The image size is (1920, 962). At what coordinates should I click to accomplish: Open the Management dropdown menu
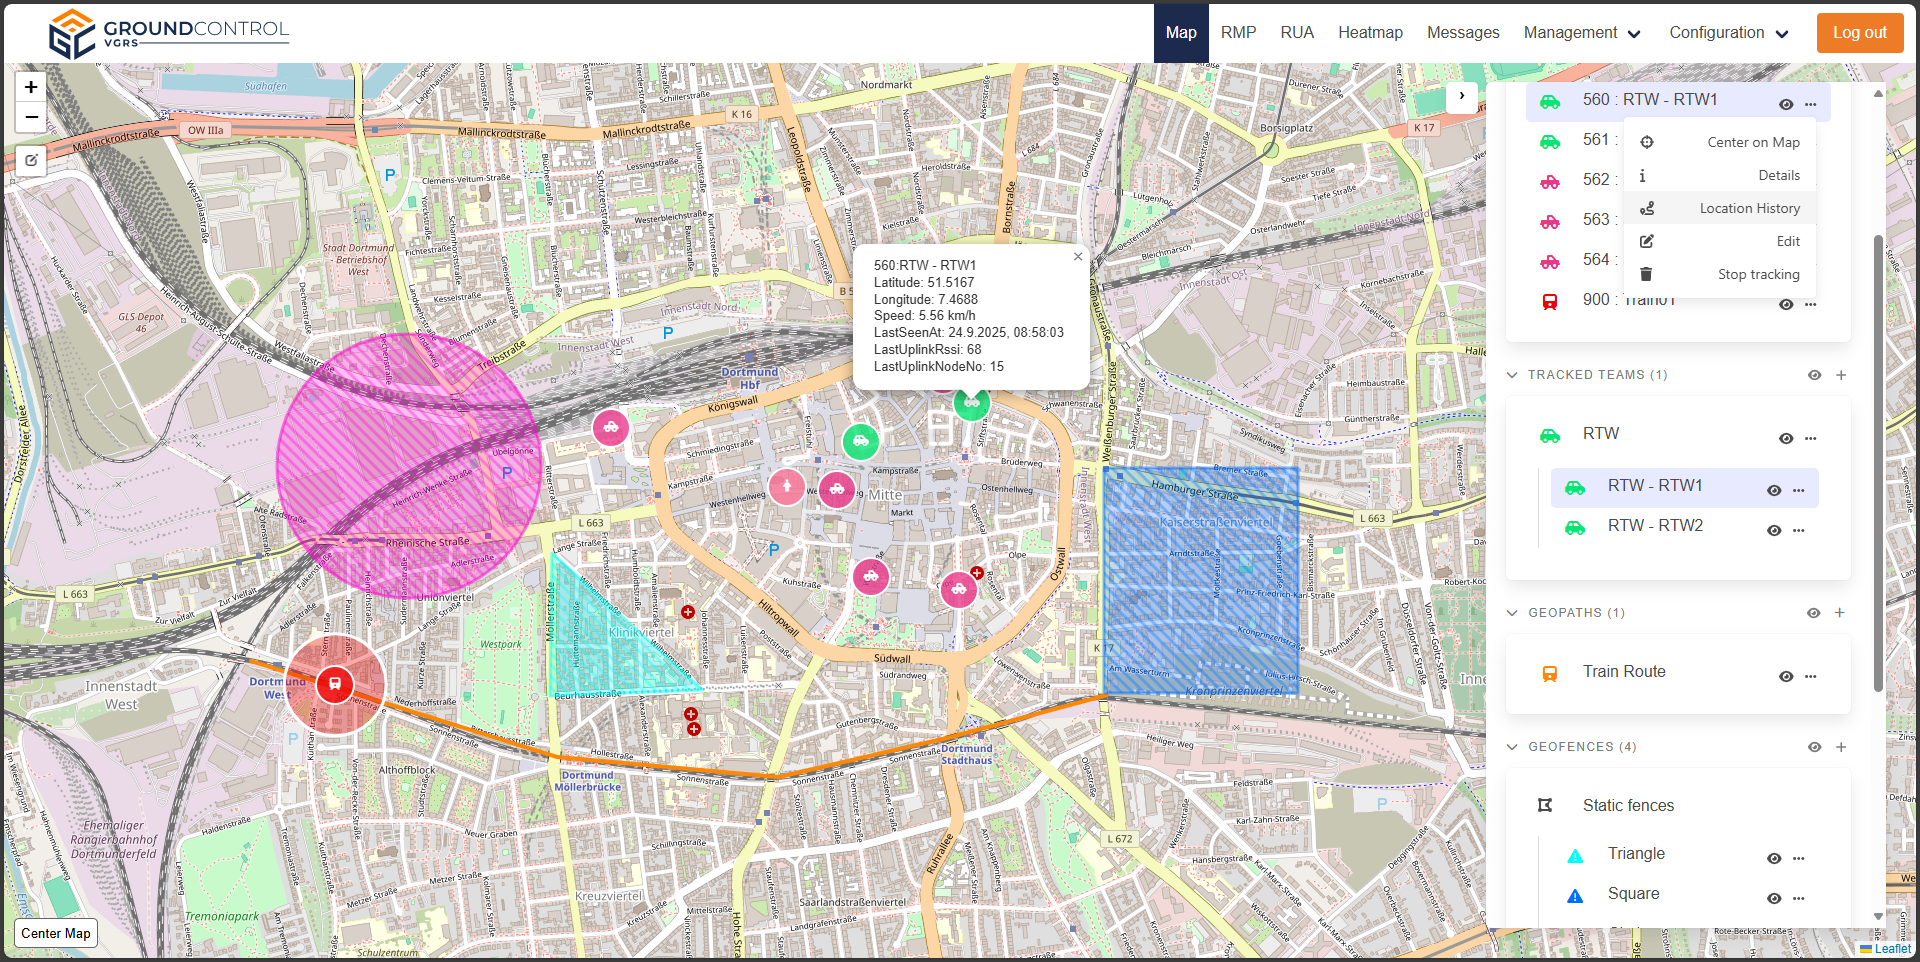(1581, 33)
